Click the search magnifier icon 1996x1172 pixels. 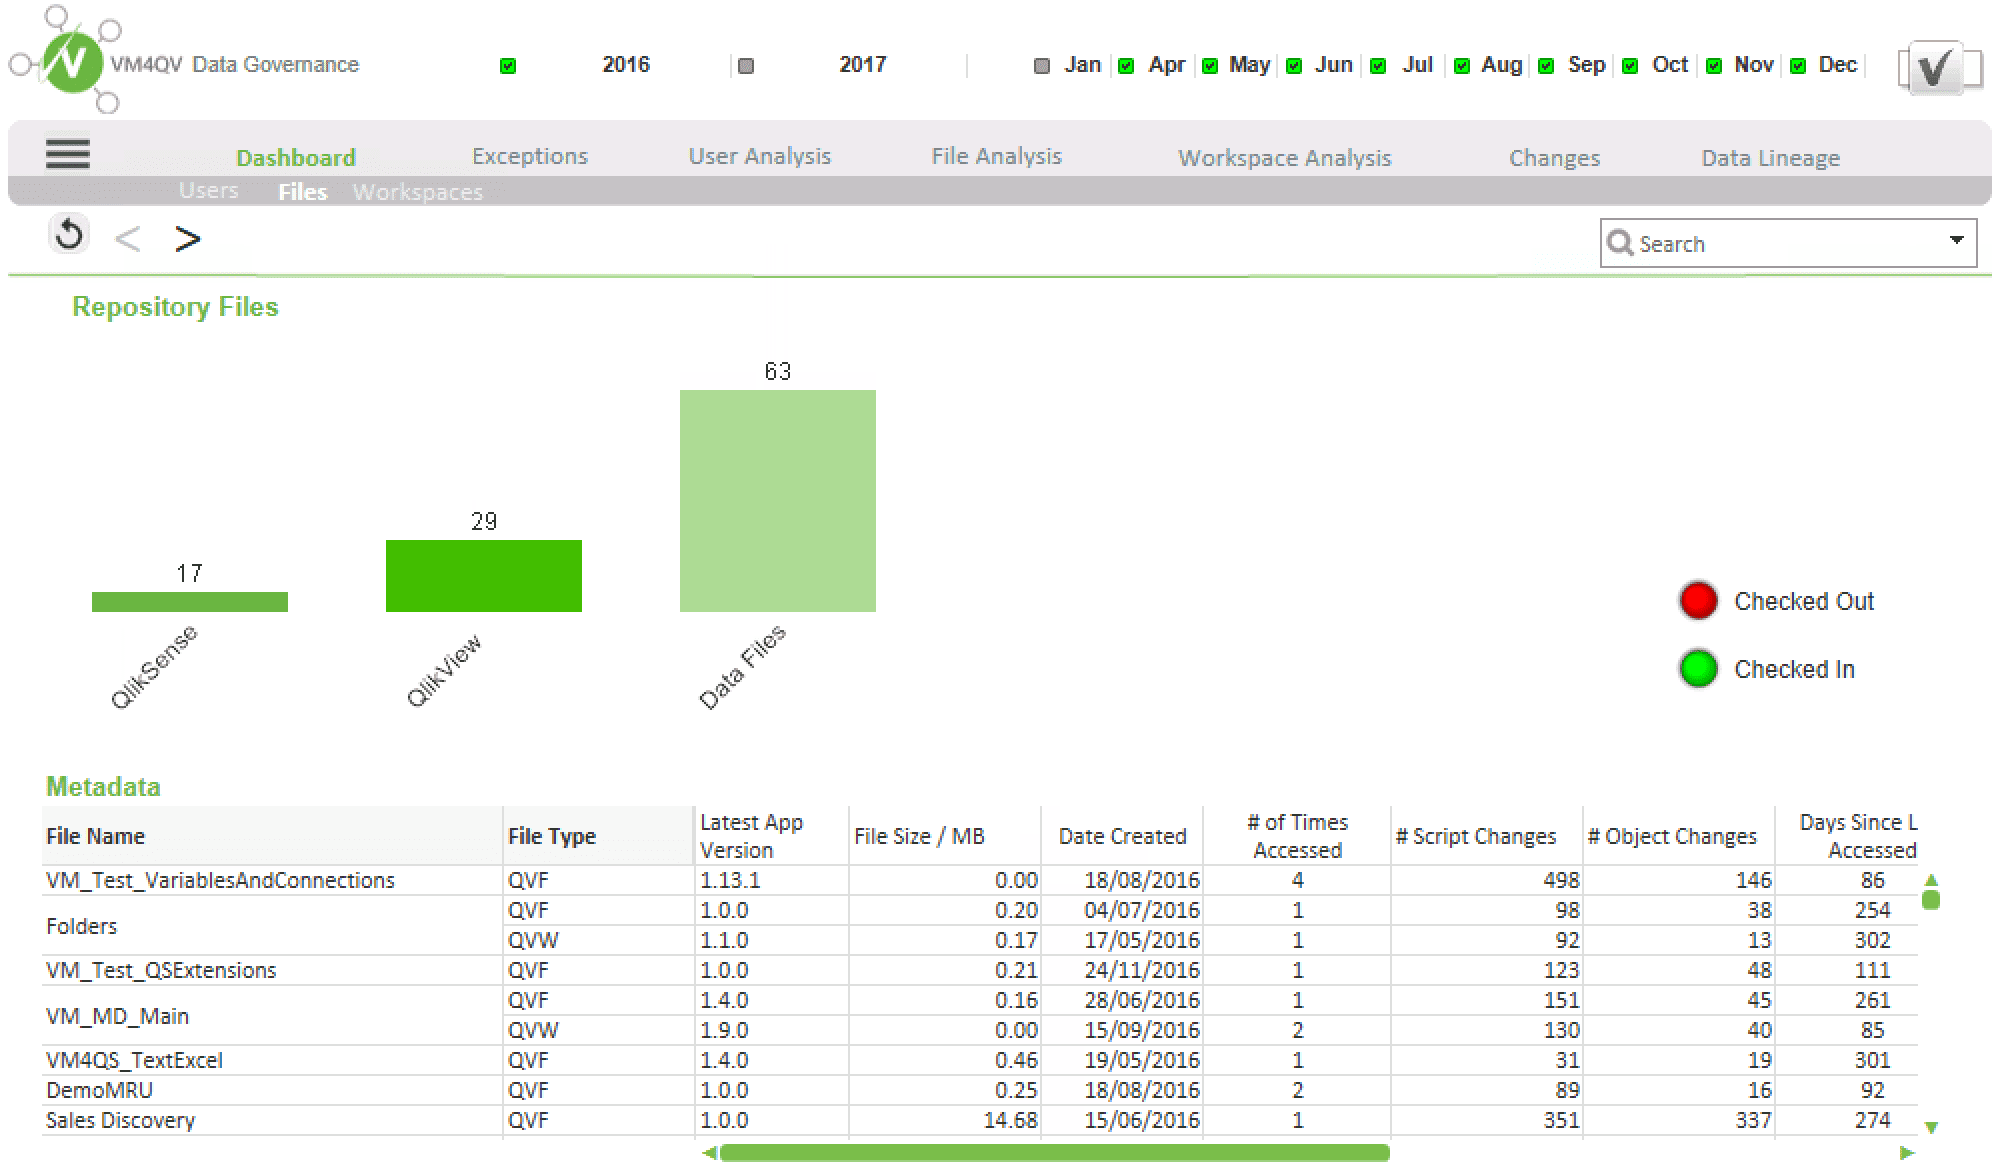pos(1619,243)
